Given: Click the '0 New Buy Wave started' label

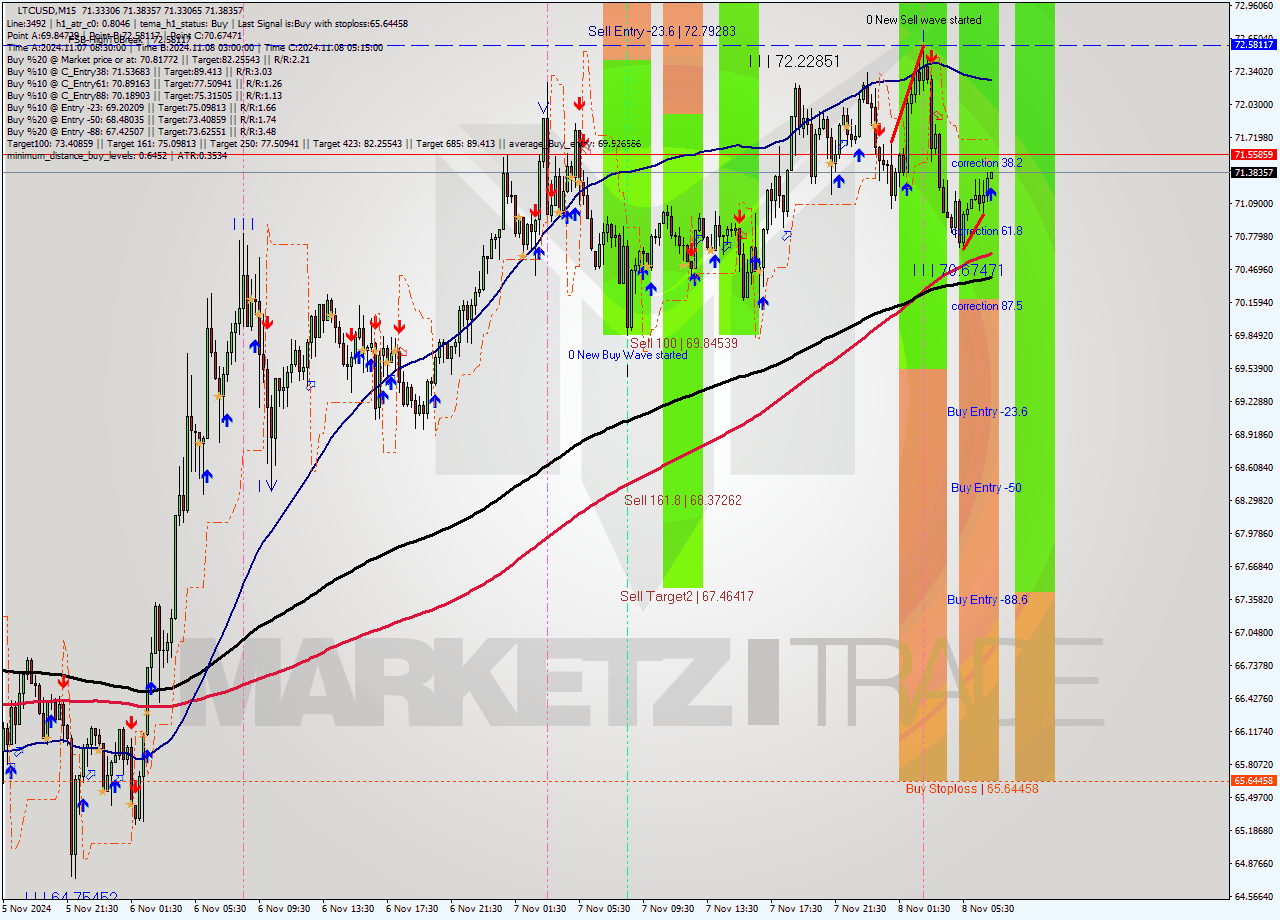Looking at the screenshot, I should [628, 355].
